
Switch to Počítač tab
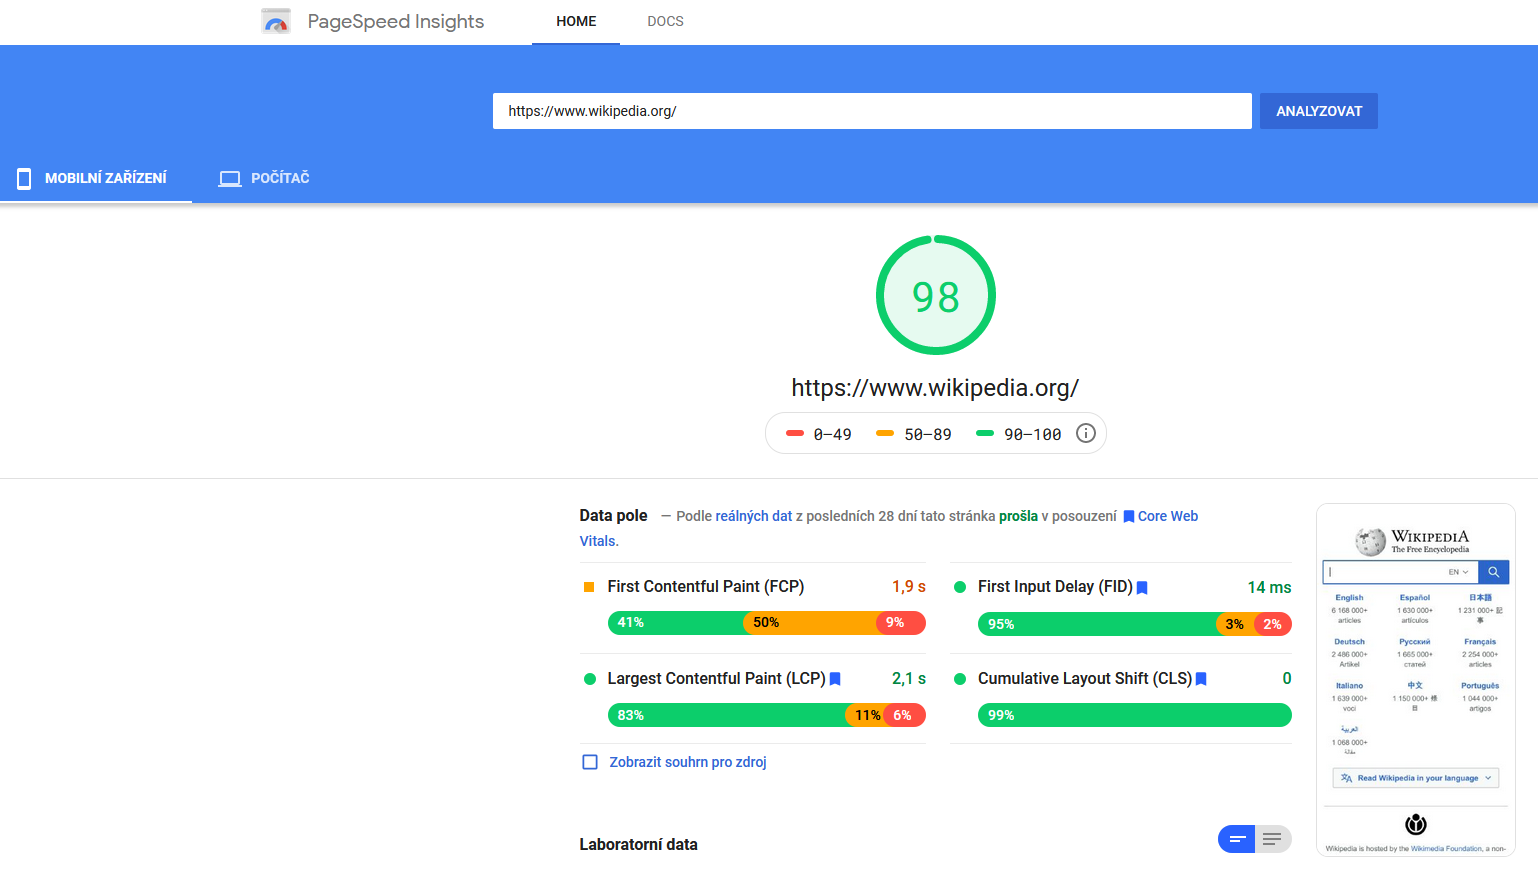[x=264, y=178]
